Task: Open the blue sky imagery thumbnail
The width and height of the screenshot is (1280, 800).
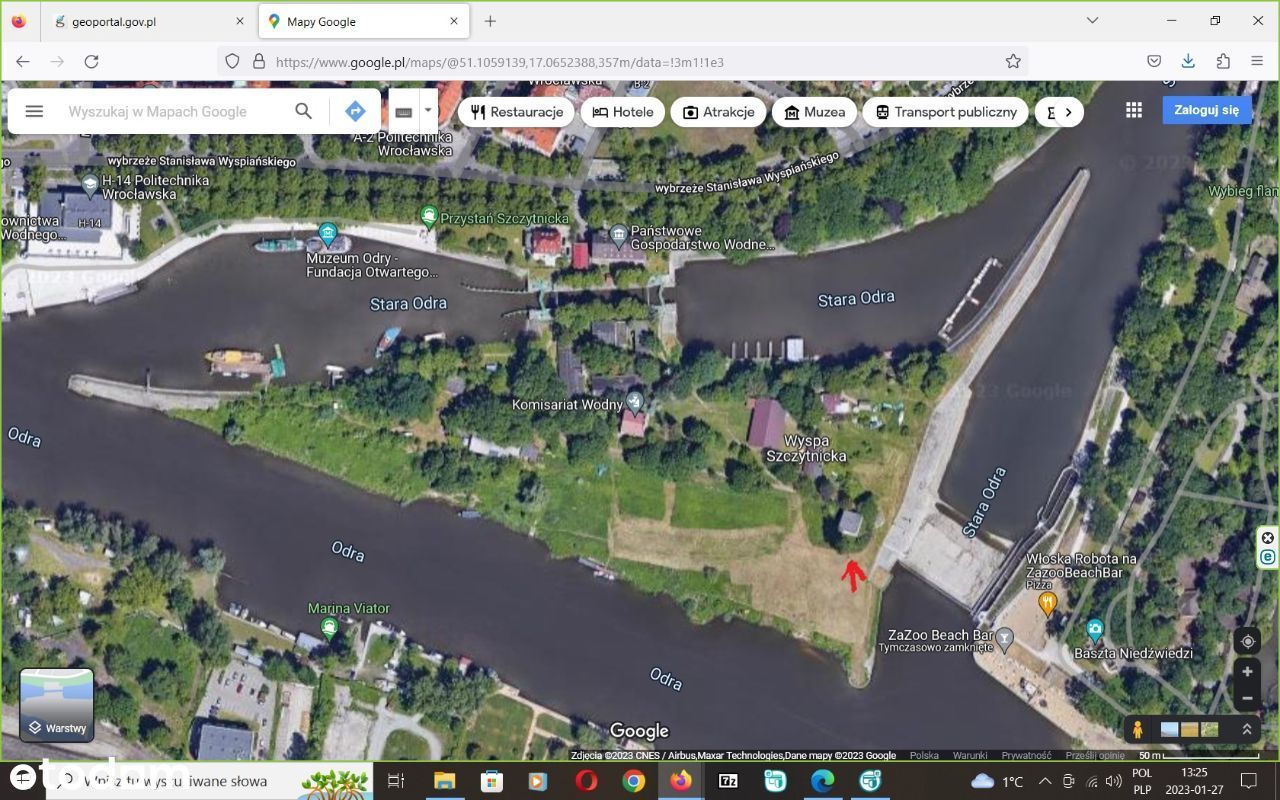Action: pos(1169,729)
